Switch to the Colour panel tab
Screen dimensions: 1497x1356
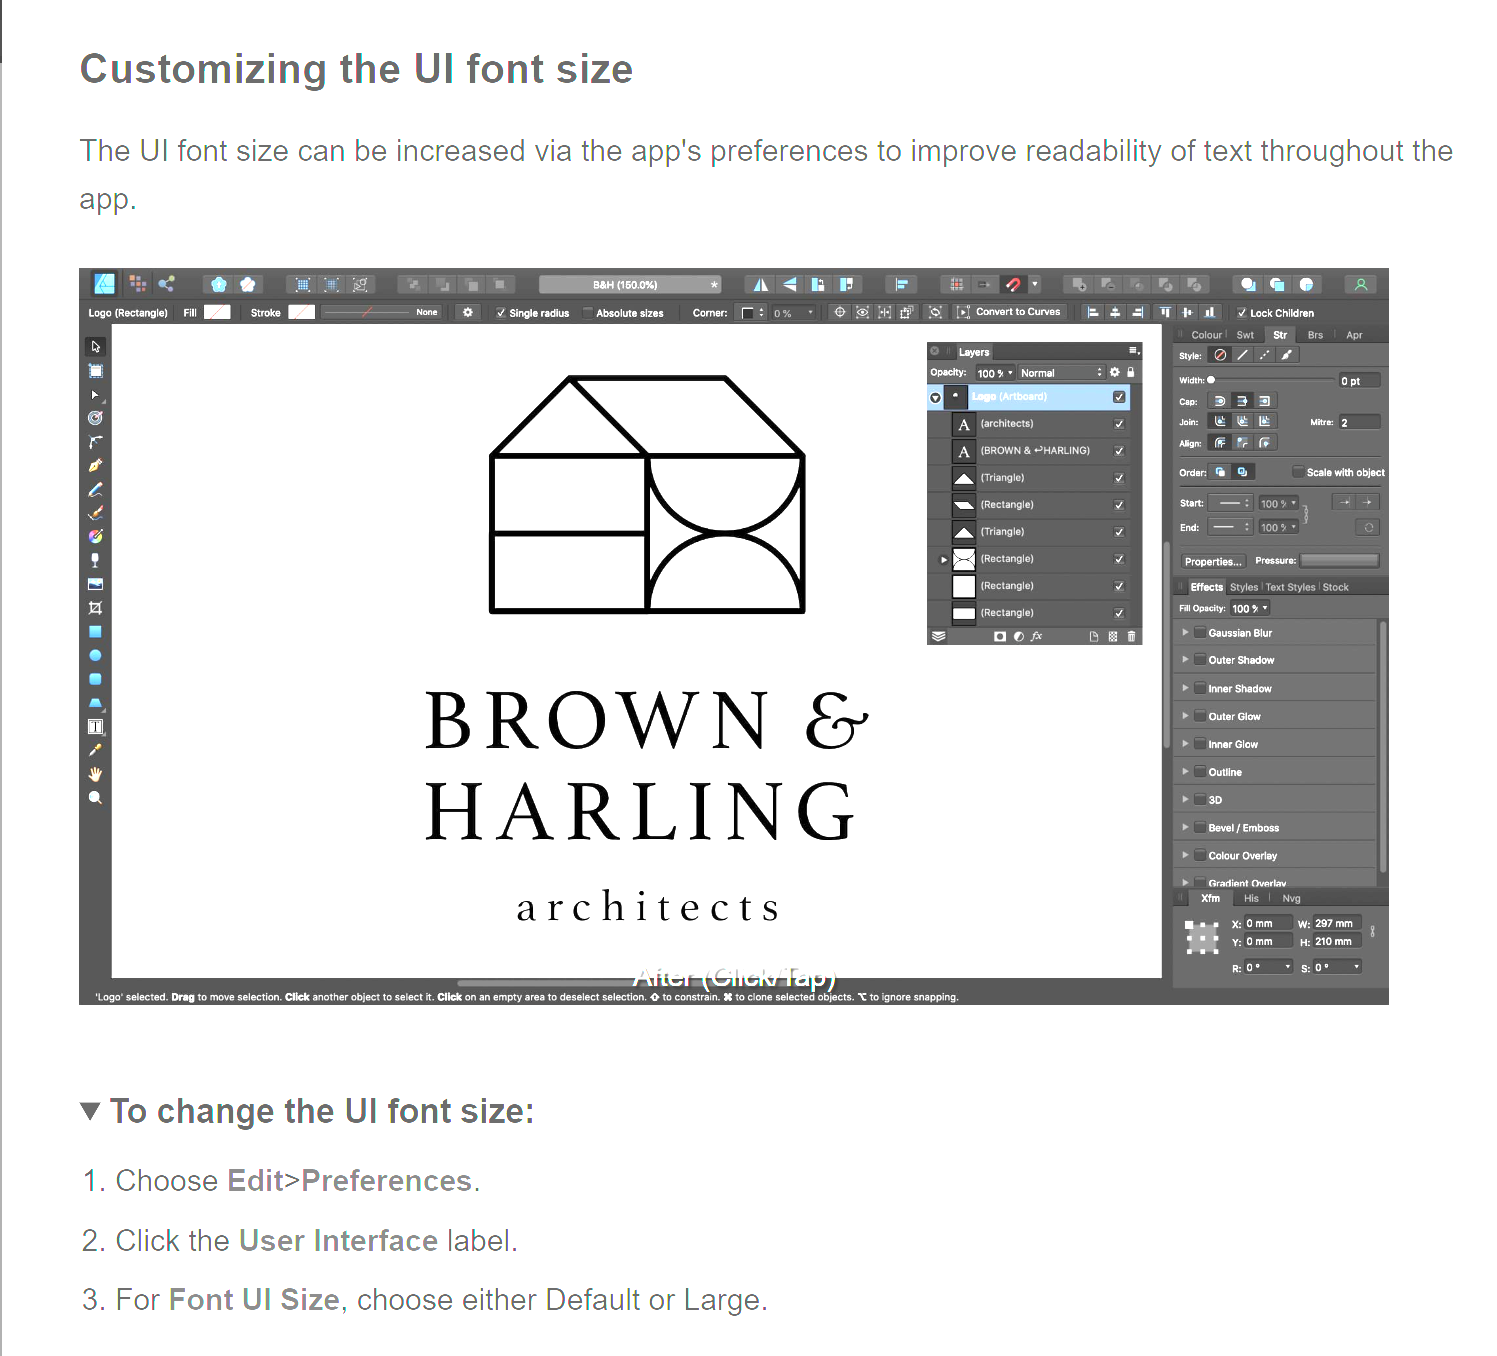pyautogui.click(x=1206, y=334)
